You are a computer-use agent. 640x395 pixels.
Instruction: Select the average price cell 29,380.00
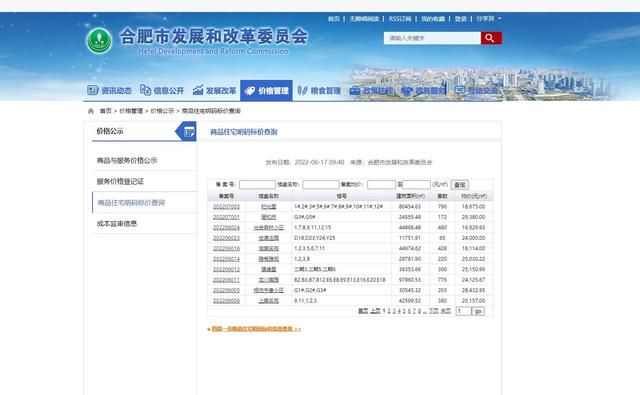[473, 217]
